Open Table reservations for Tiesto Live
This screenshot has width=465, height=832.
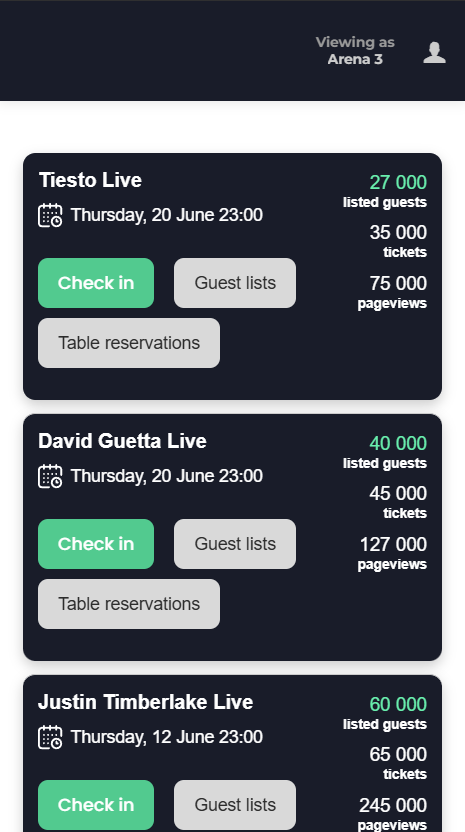(129, 343)
